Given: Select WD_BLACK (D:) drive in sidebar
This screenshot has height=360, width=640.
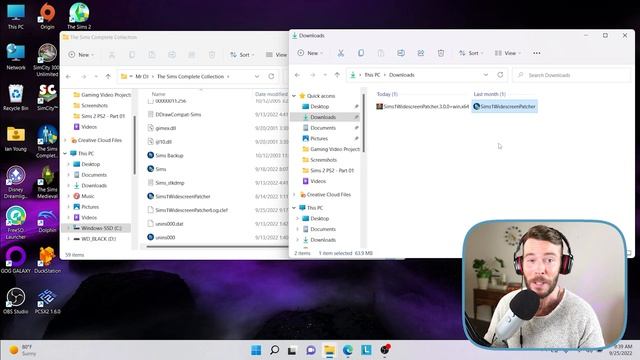Looking at the screenshot, I should coord(98,239).
